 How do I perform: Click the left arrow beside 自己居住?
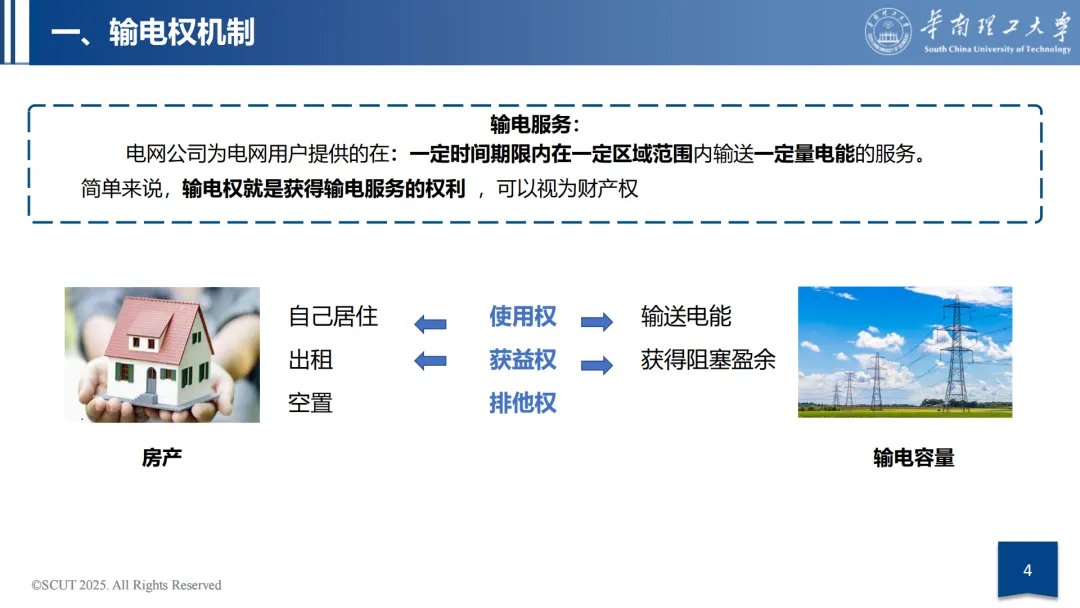[430, 324]
